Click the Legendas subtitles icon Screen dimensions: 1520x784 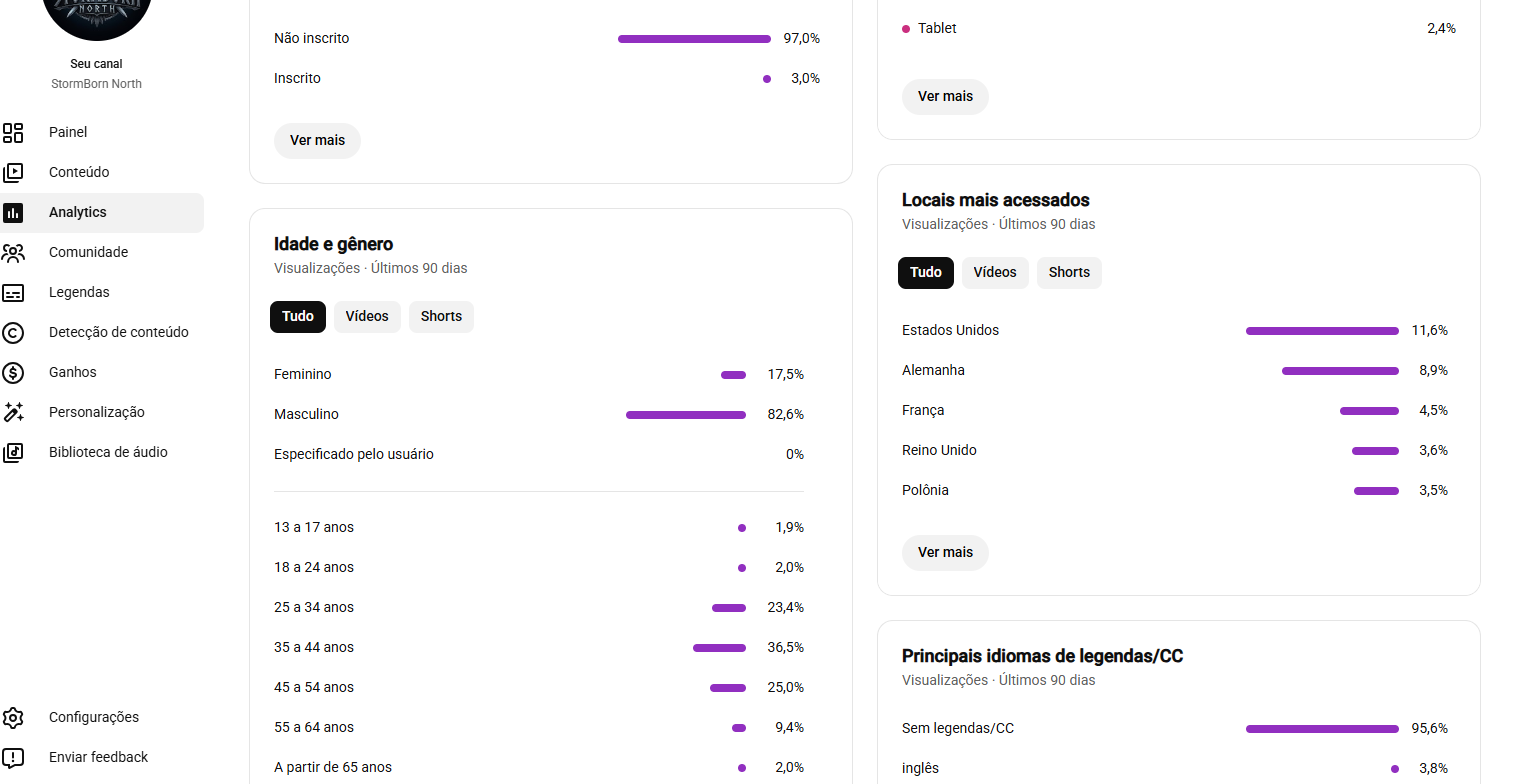[x=13, y=292]
